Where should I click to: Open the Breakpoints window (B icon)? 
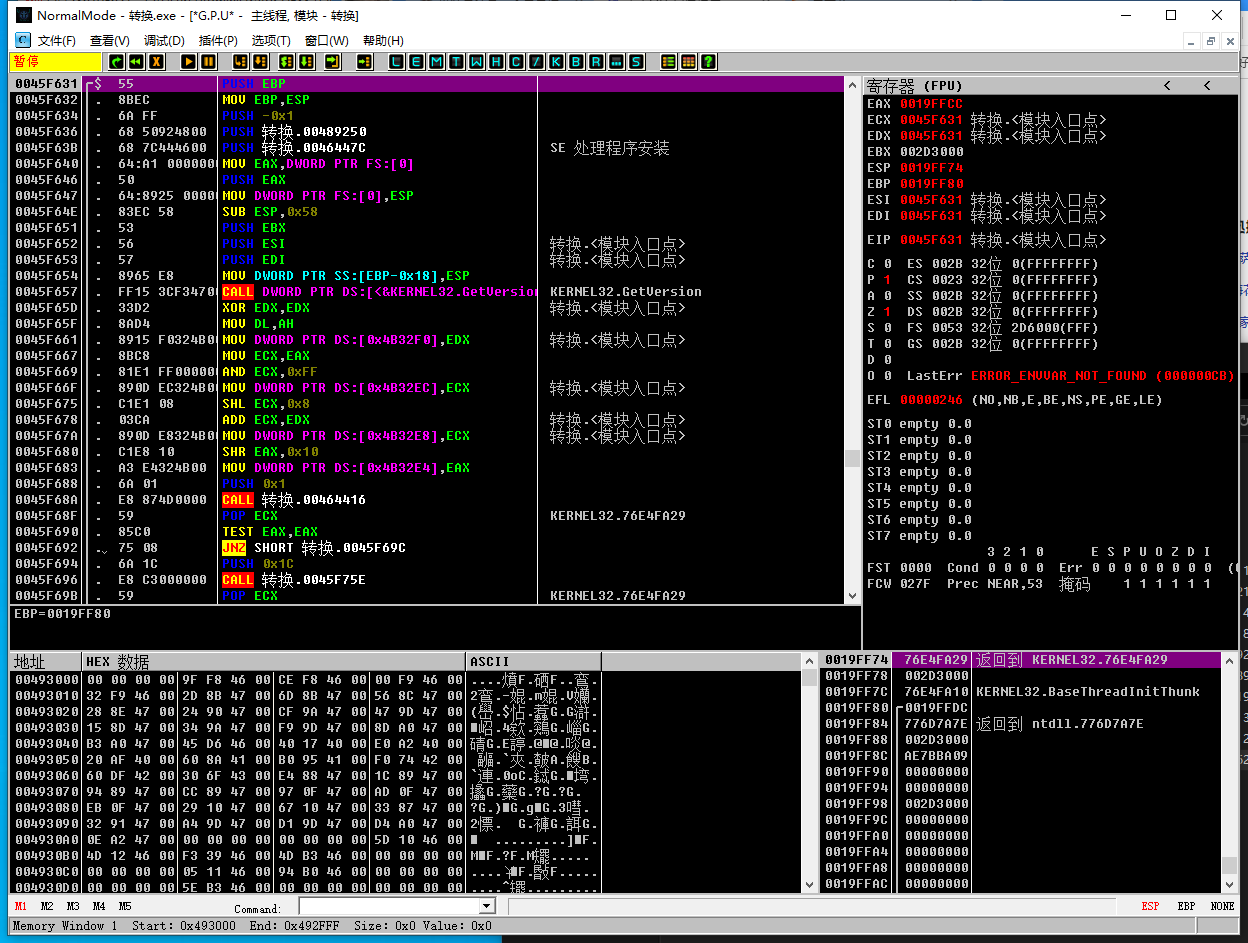coord(576,62)
